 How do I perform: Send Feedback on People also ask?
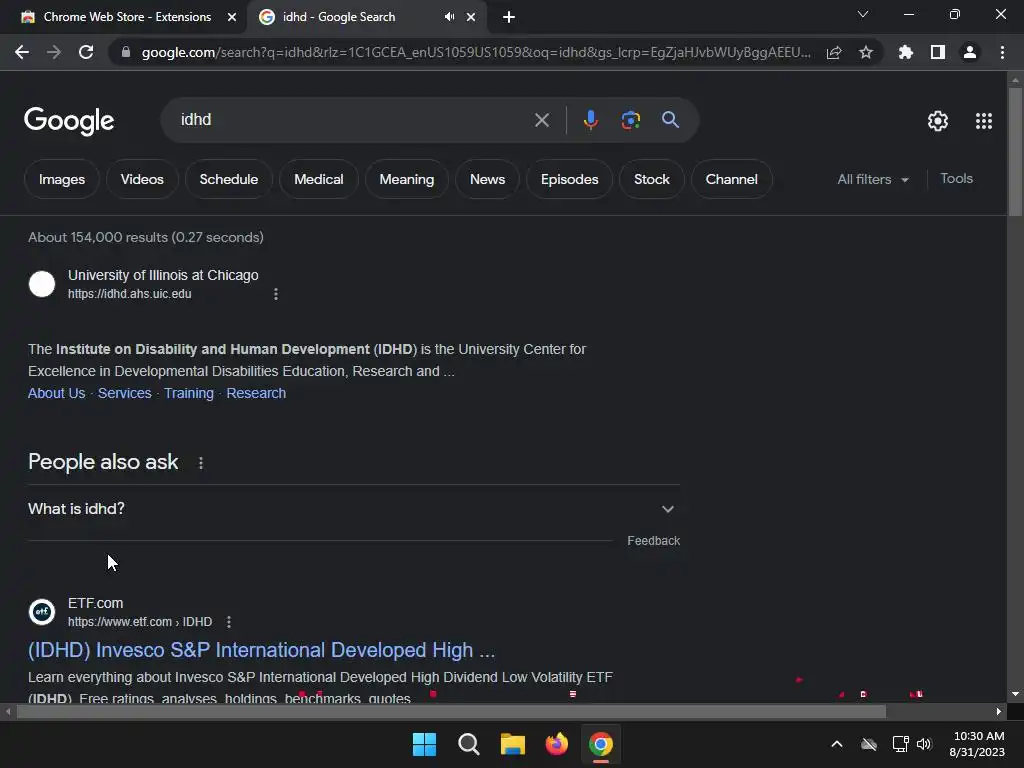click(654, 541)
